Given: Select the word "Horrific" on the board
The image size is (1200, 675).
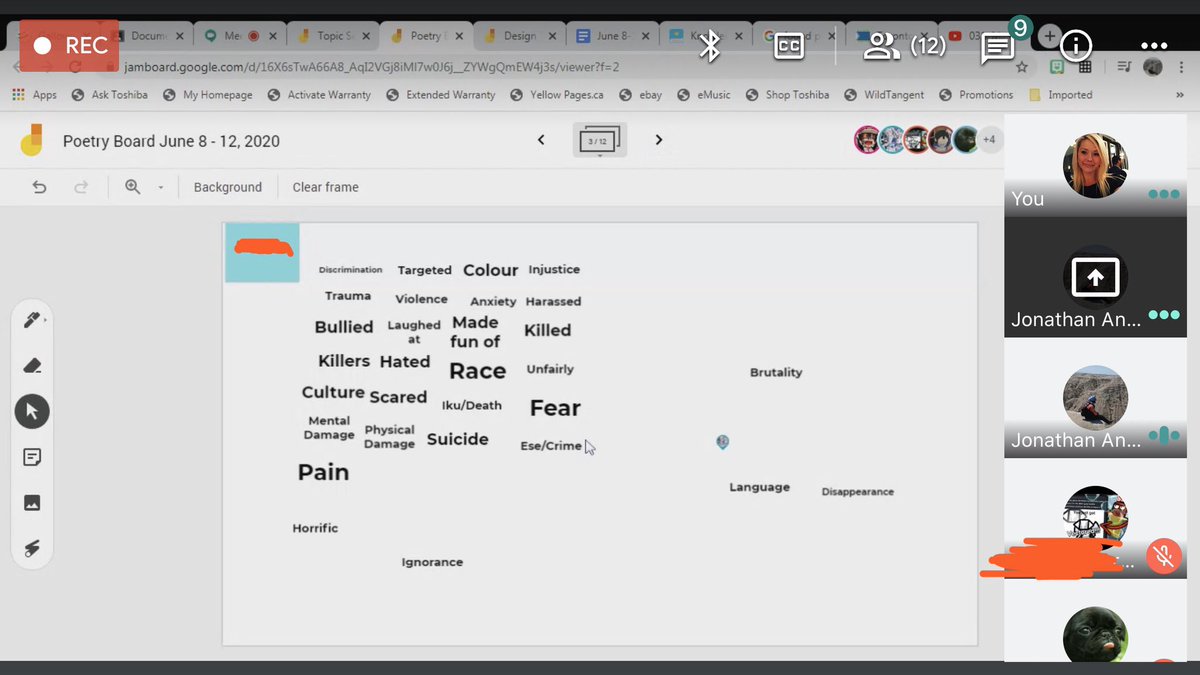Looking at the screenshot, I should [x=315, y=528].
